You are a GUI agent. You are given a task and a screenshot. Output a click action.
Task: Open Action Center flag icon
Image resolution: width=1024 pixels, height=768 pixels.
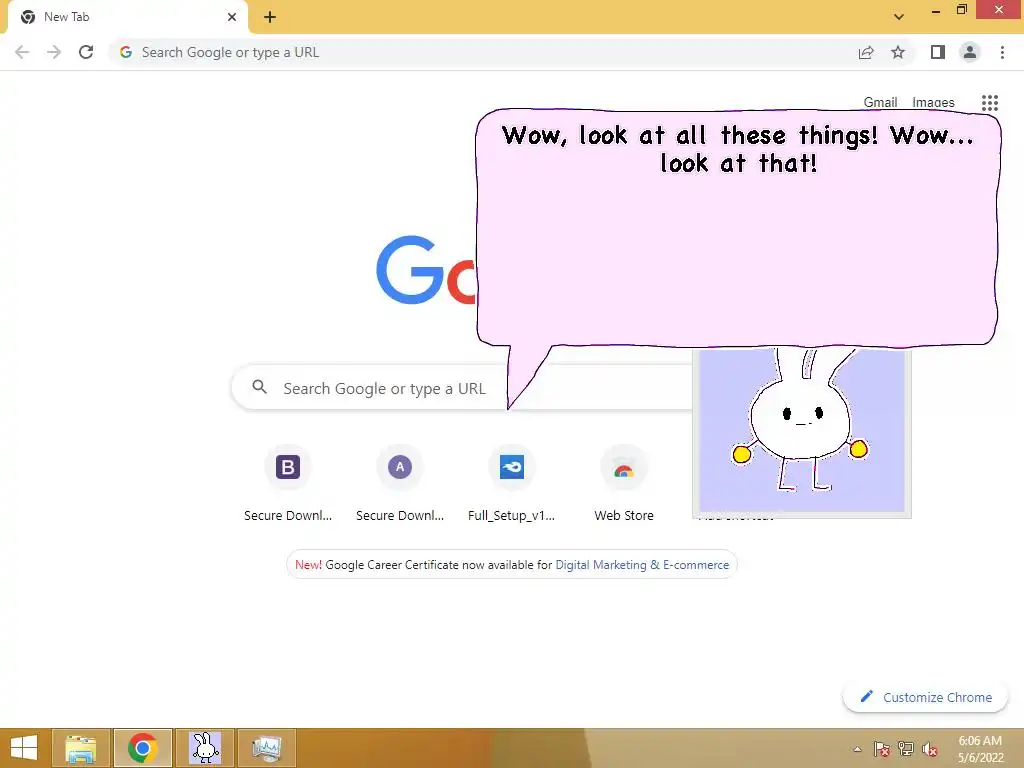(x=882, y=749)
